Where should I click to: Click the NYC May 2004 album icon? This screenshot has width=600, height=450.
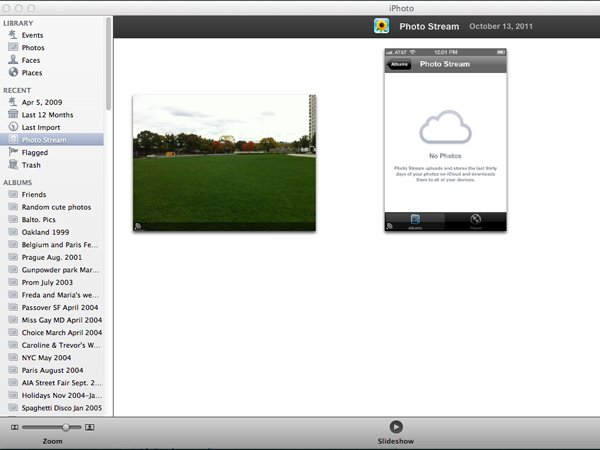13,357
